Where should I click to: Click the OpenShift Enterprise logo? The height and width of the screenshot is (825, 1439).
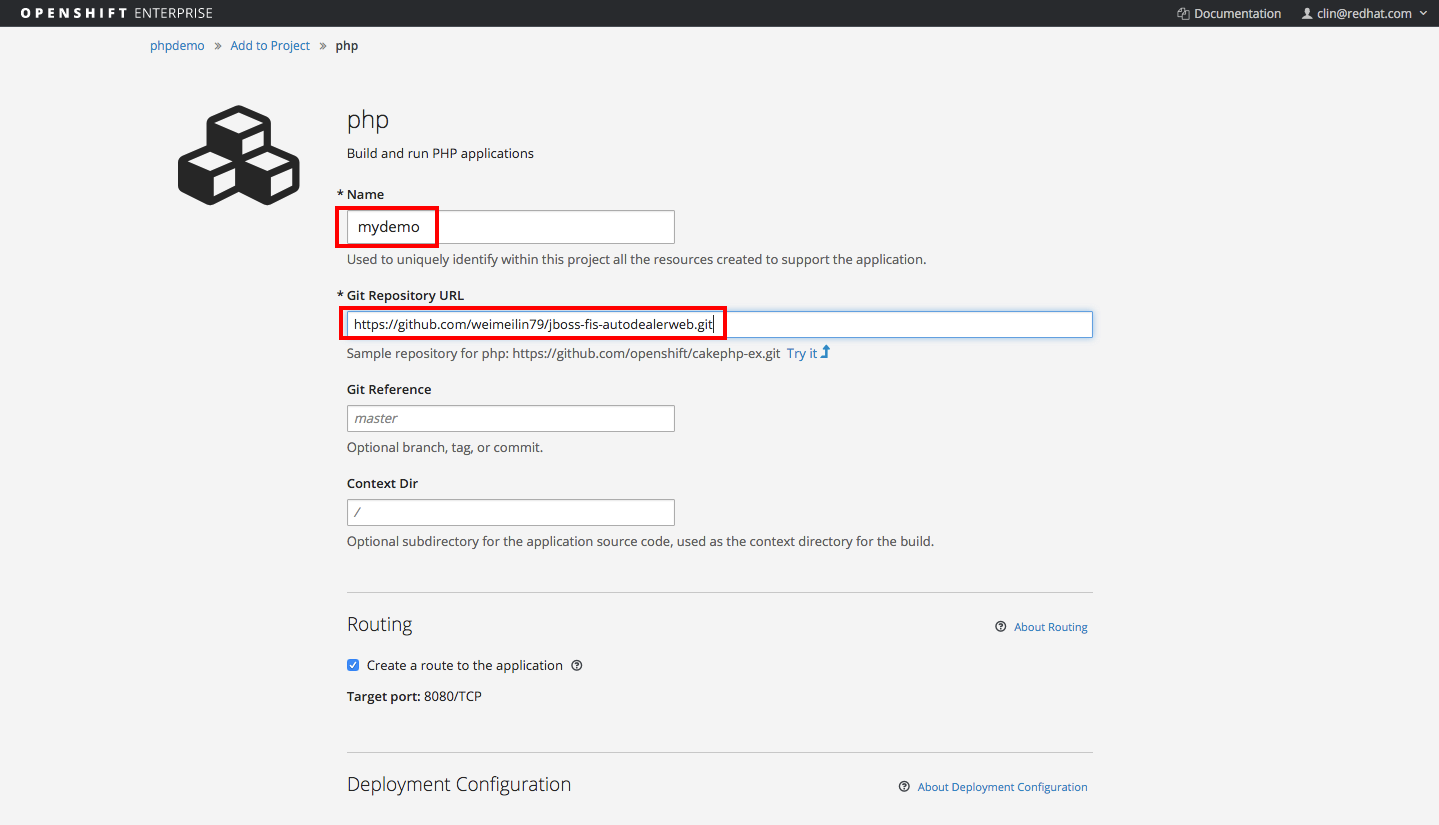(x=116, y=13)
